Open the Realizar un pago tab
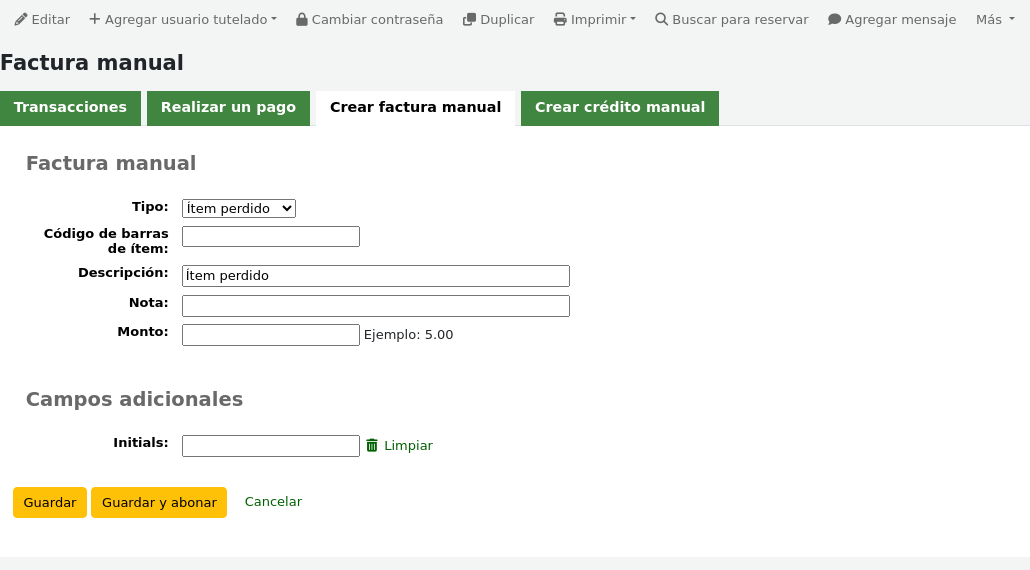The width and height of the screenshot is (1030, 570). [x=228, y=108]
